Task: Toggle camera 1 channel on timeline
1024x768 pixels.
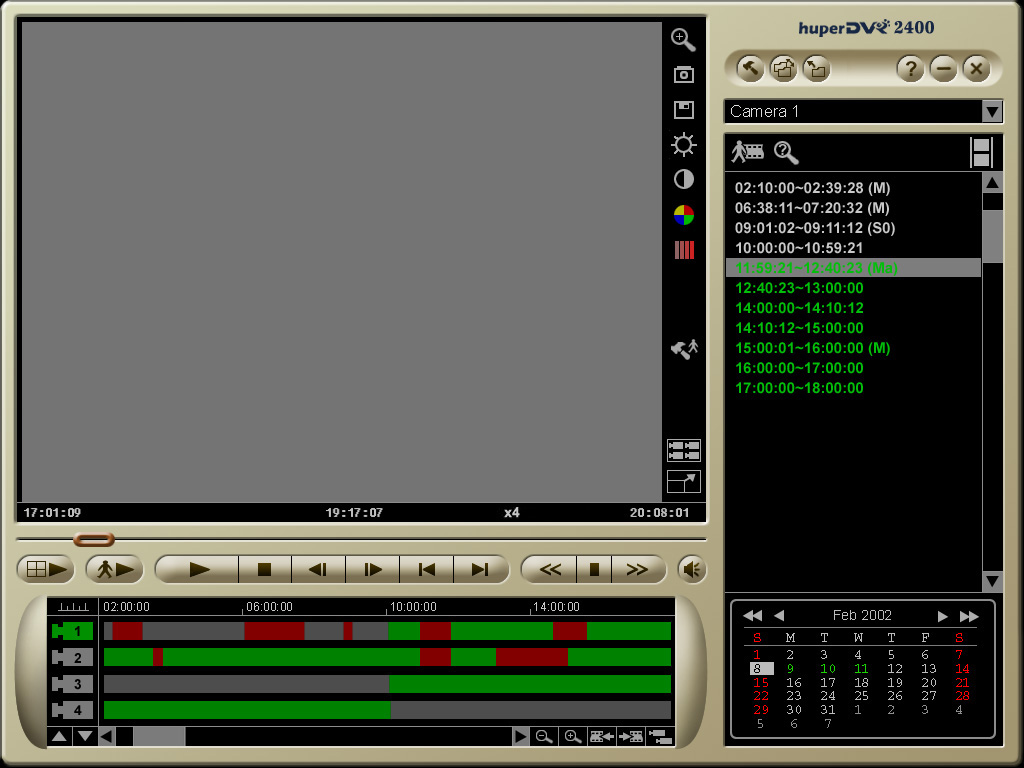Action: pos(72,631)
